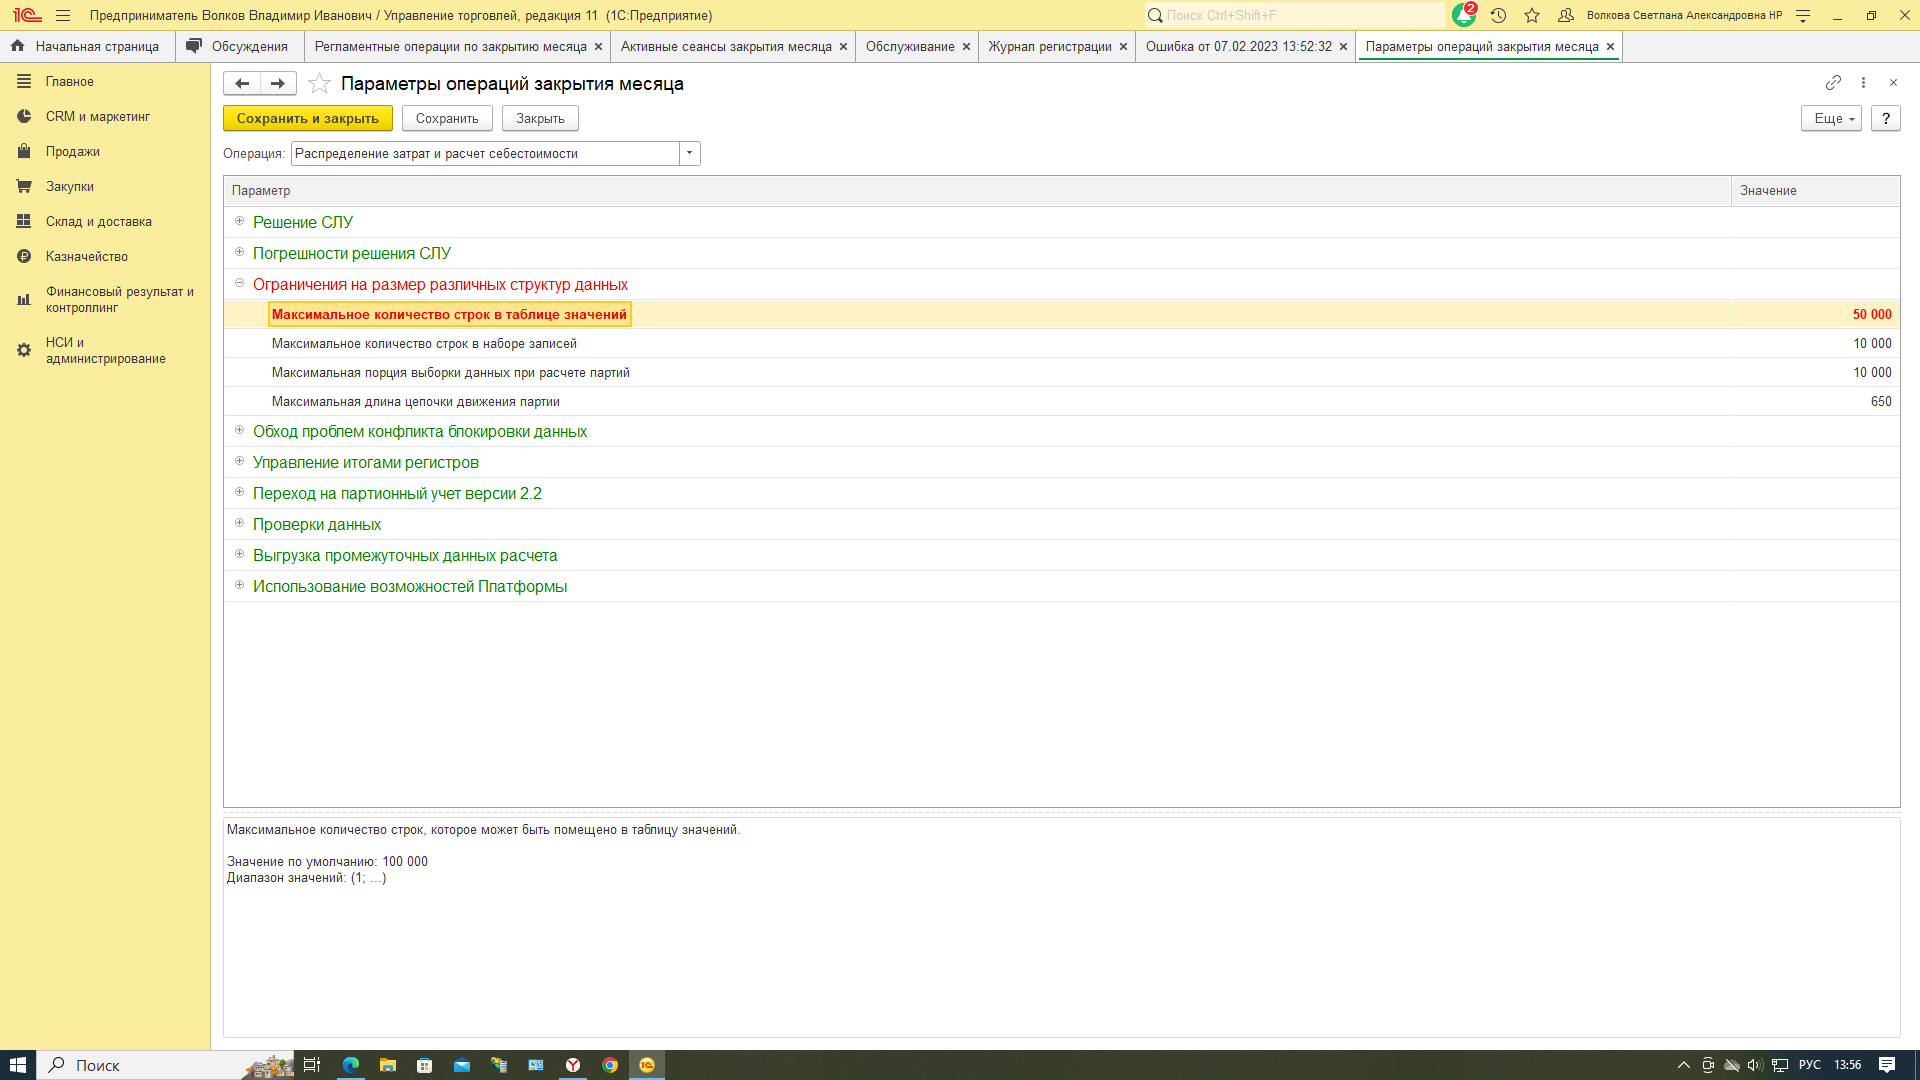The width and height of the screenshot is (1920, 1080).
Task: Click the Значение column header
Action: pyautogui.click(x=1815, y=190)
